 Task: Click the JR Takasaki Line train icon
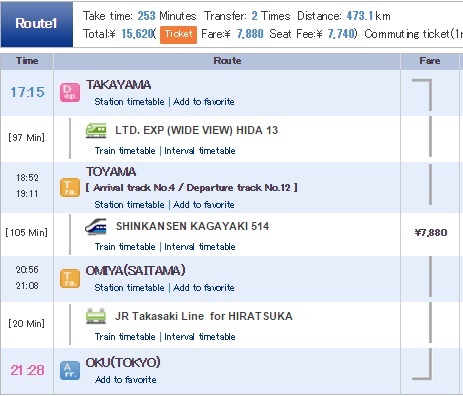coord(96,316)
